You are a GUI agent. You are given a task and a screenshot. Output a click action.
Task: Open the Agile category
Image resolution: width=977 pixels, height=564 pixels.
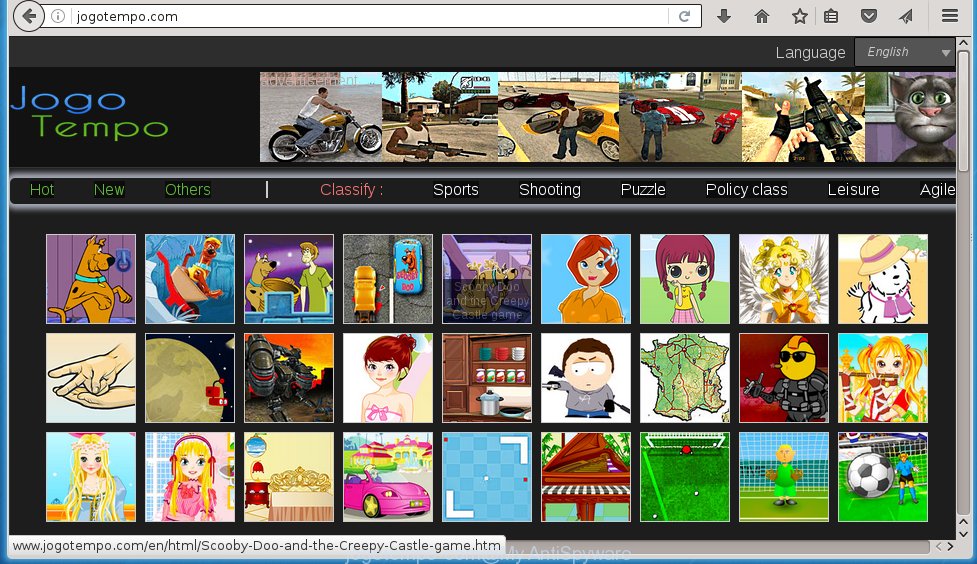[x=937, y=189]
